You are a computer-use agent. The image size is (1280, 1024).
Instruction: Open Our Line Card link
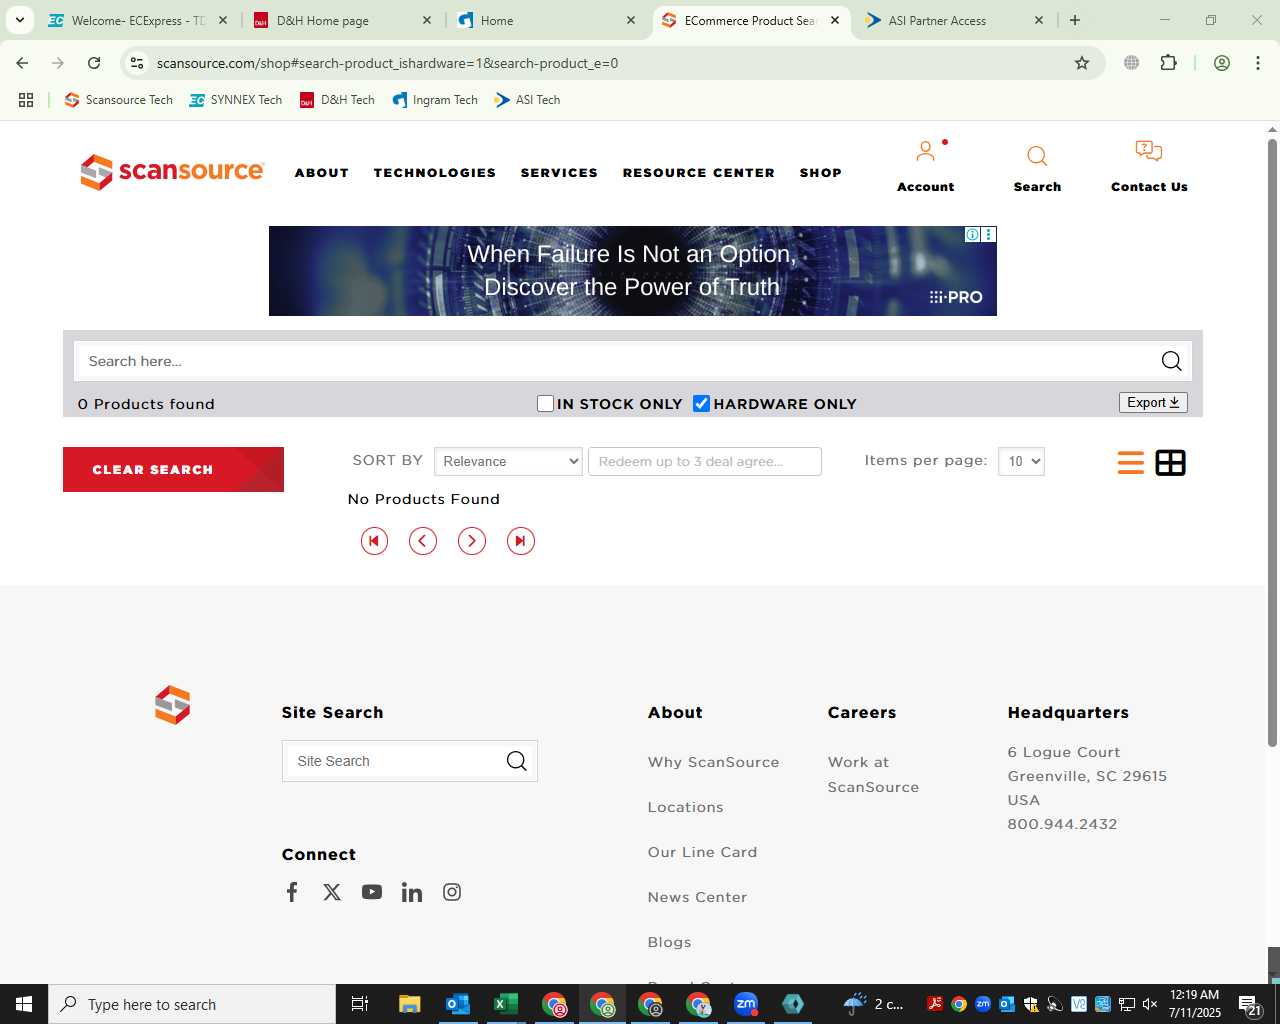pyautogui.click(x=702, y=852)
